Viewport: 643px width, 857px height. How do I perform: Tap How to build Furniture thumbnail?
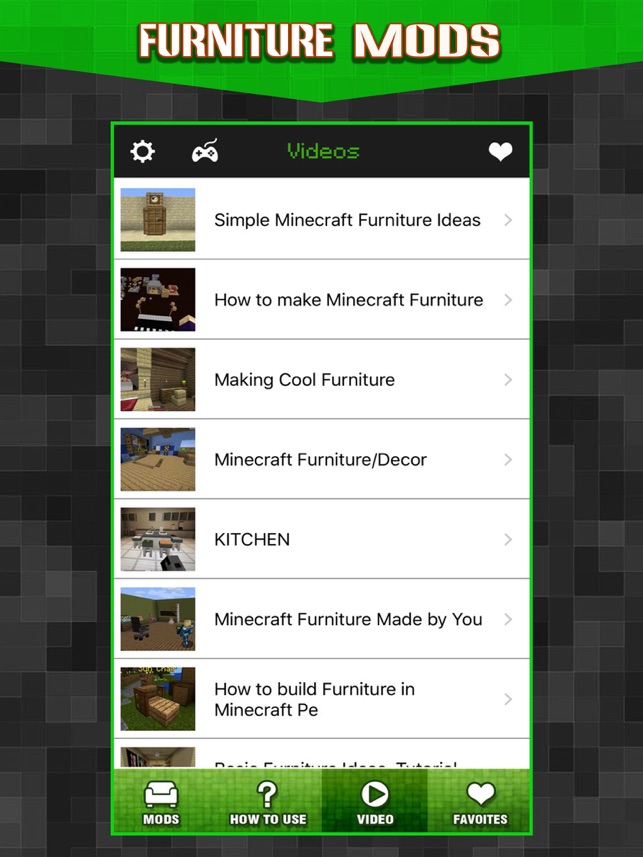coord(157,698)
